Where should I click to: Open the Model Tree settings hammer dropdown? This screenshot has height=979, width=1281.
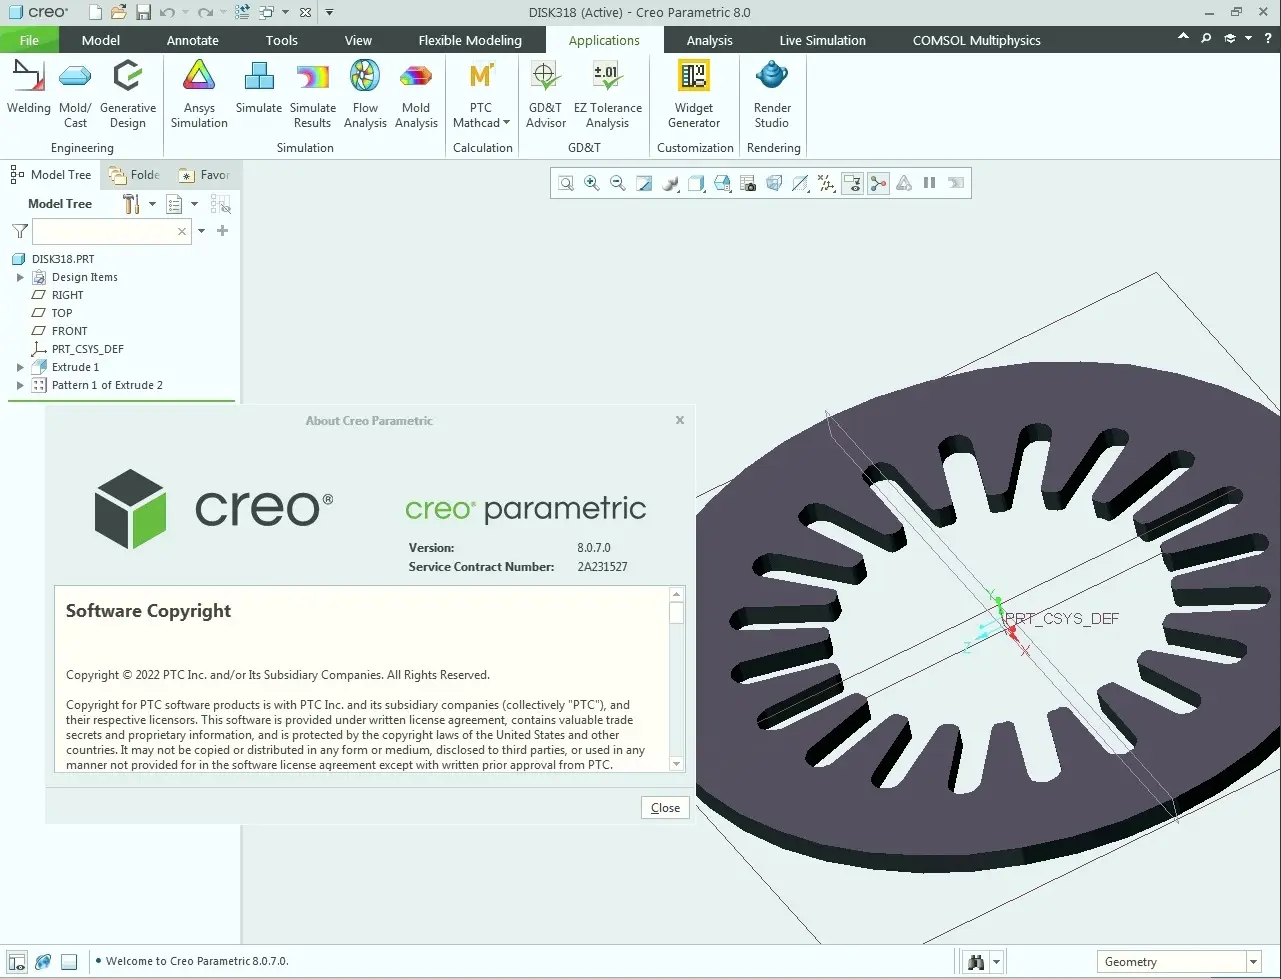[x=152, y=204]
